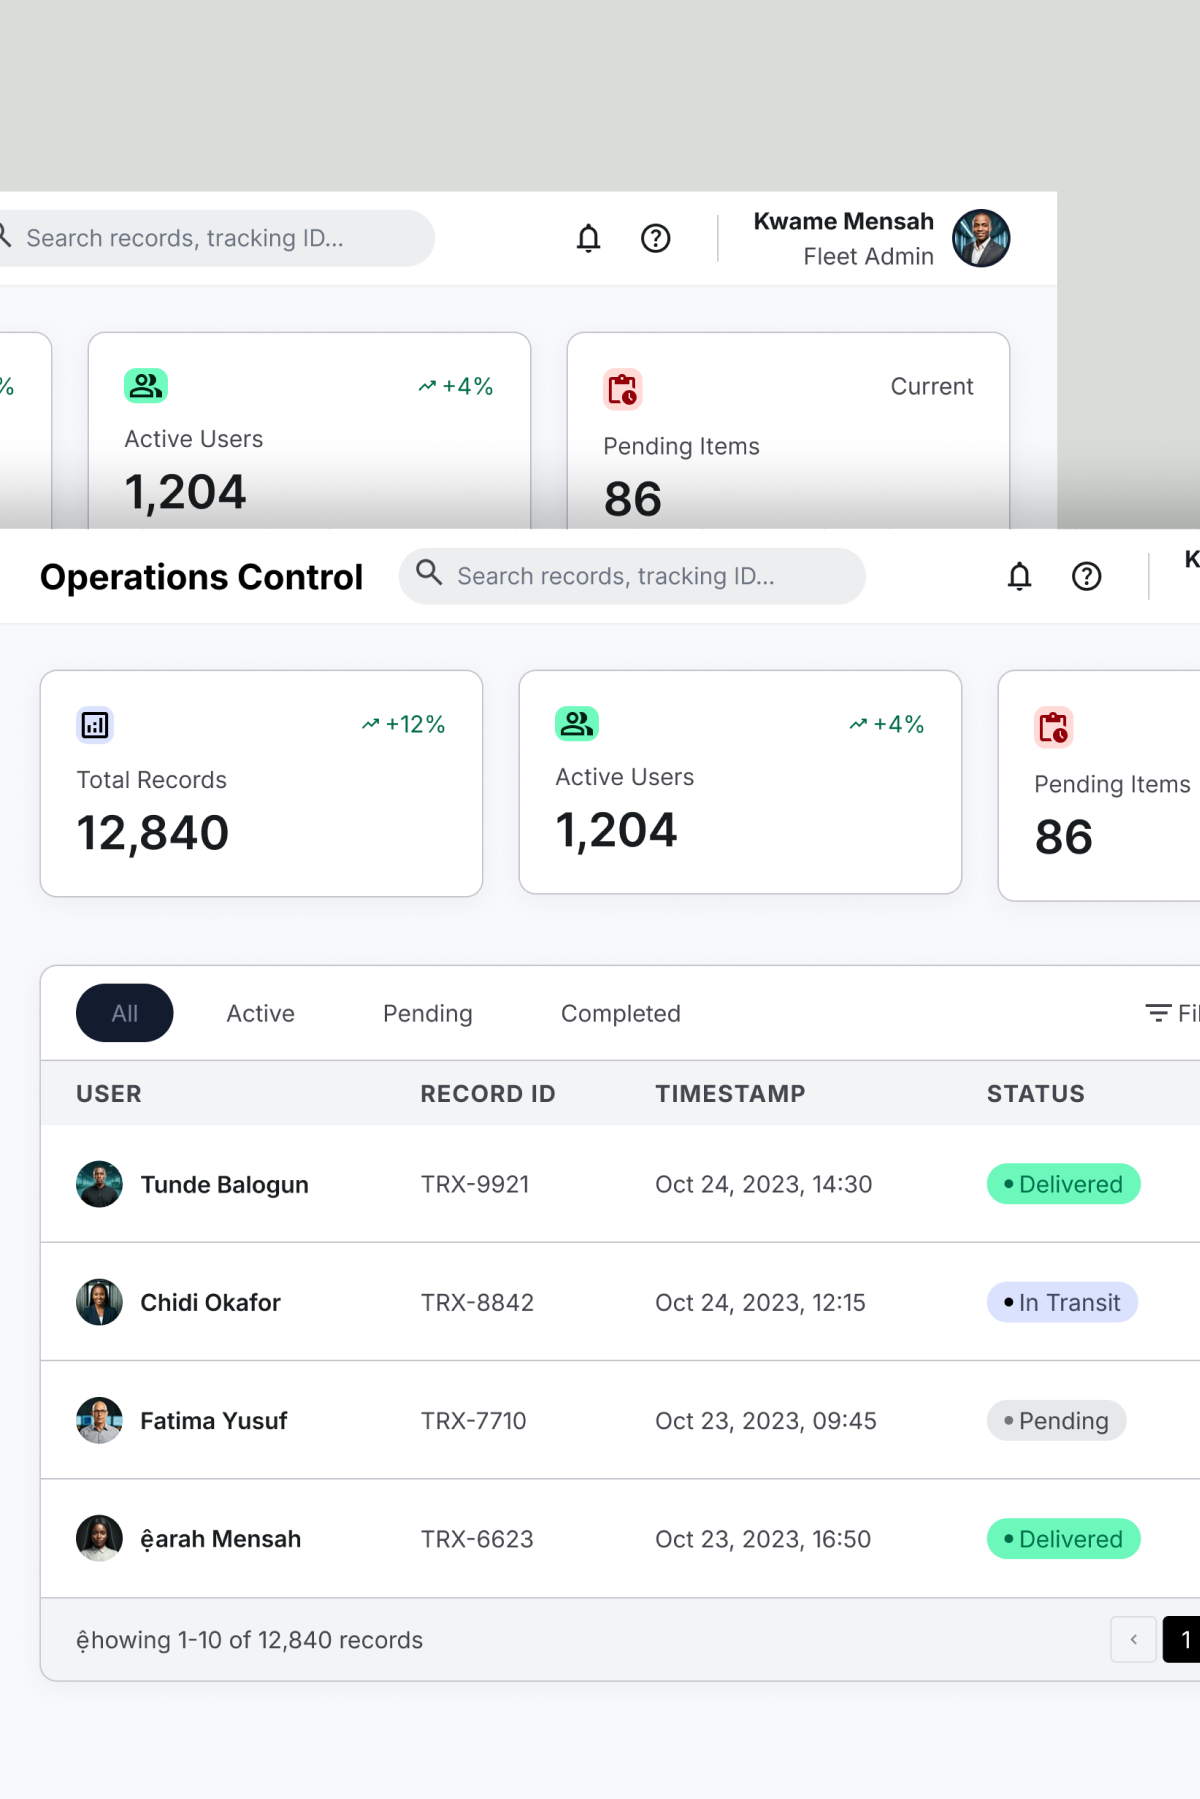Screen dimensions: 1200x1799
Task: Focus the Operations Control search records field
Action: [x=632, y=576]
